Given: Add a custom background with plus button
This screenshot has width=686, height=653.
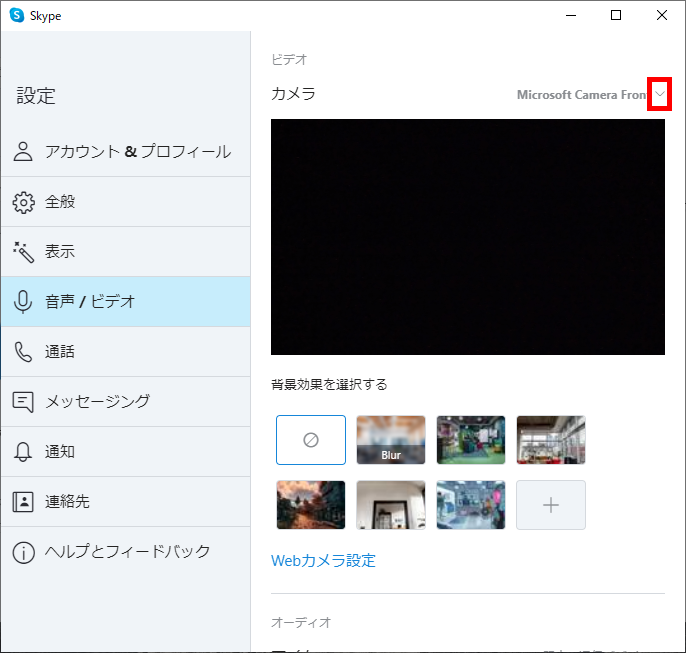Looking at the screenshot, I should pyautogui.click(x=551, y=505).
